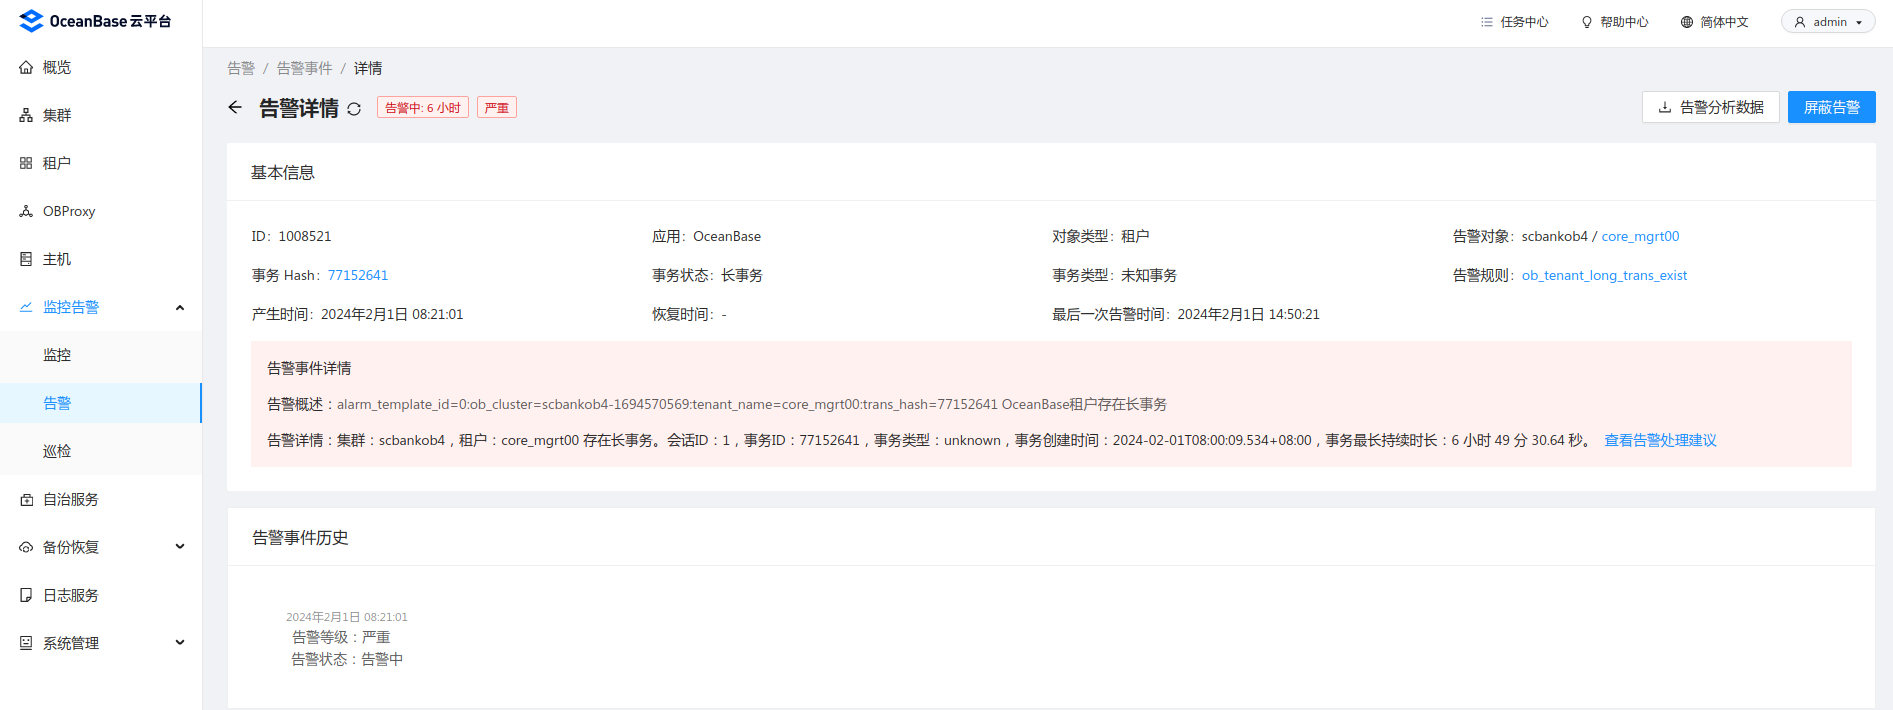Viewport: 1893px width, 710px height.
Task: Click the 事务状态: 长事务 field
Action: 707,275
